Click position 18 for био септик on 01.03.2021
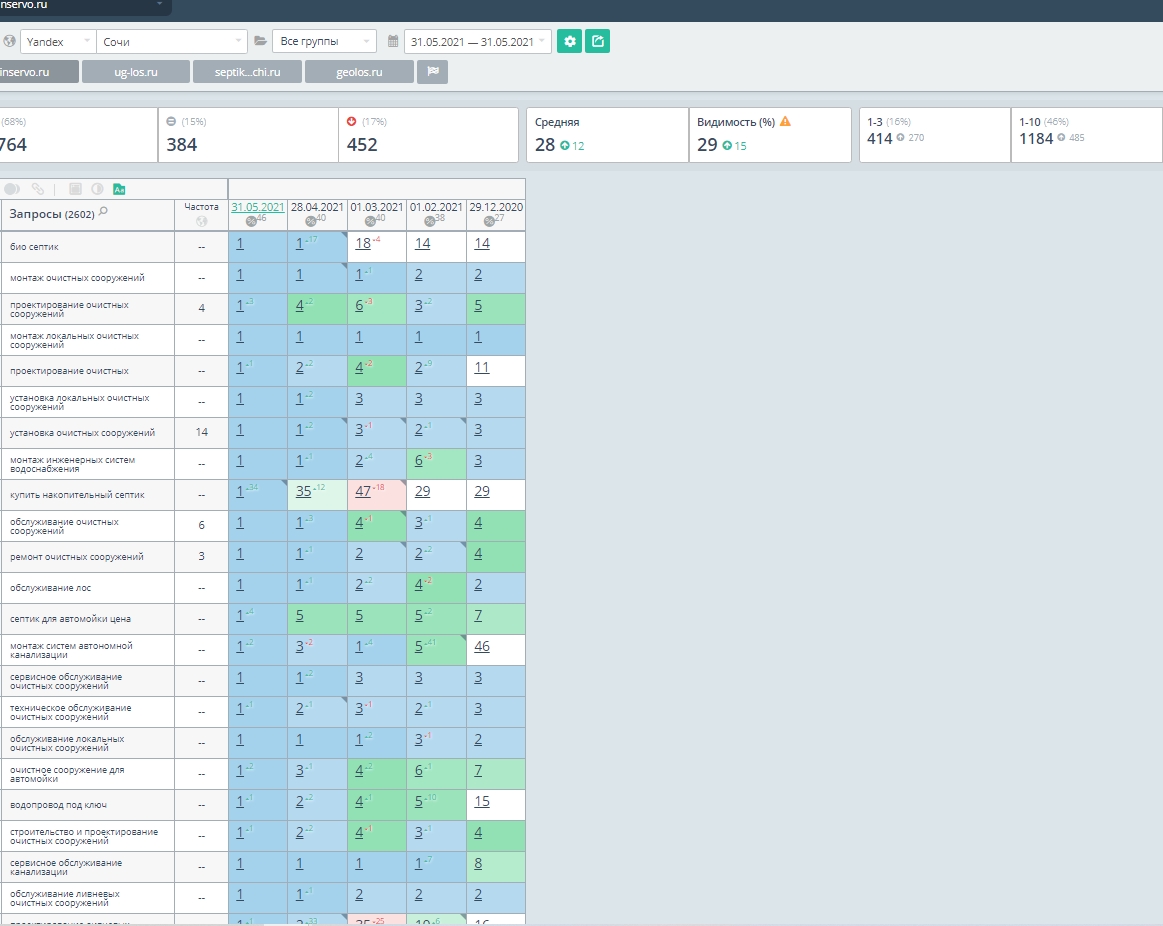1163x926 pixels. pyautogui.click(x=363, y=243)
